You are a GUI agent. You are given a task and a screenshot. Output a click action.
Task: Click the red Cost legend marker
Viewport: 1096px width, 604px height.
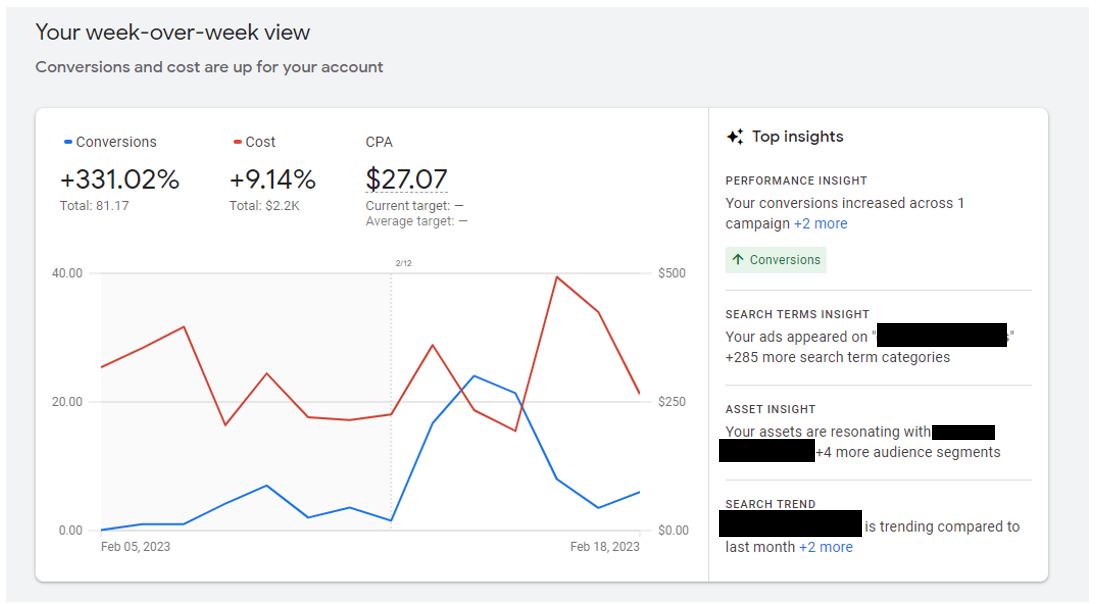point(237,142)
